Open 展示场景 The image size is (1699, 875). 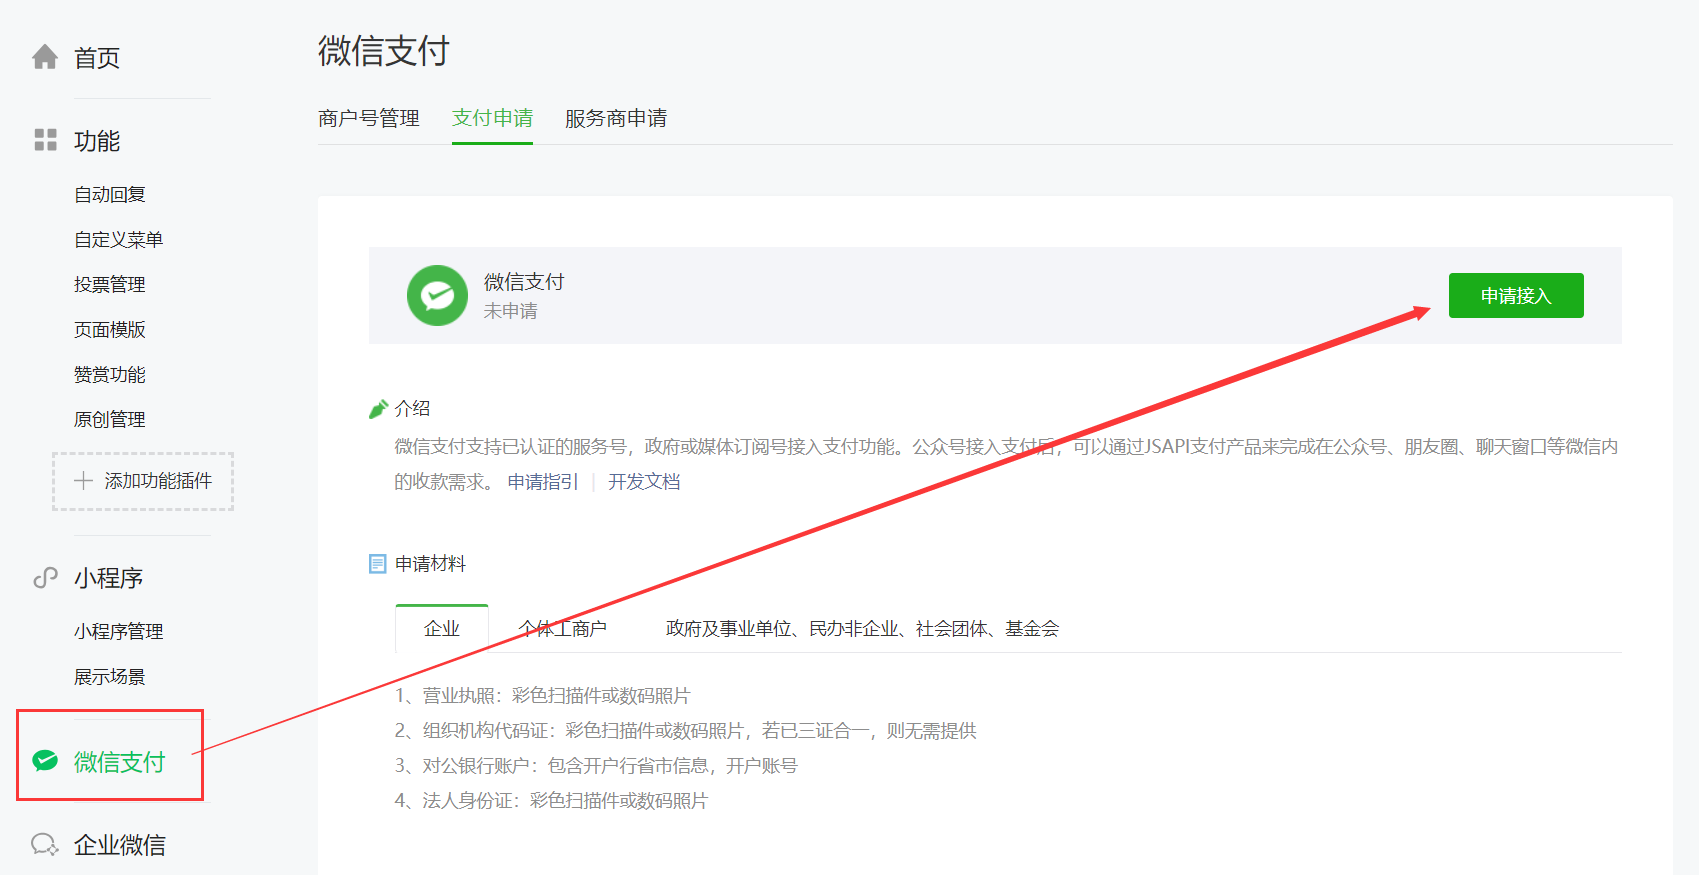[x=110, y=677]
